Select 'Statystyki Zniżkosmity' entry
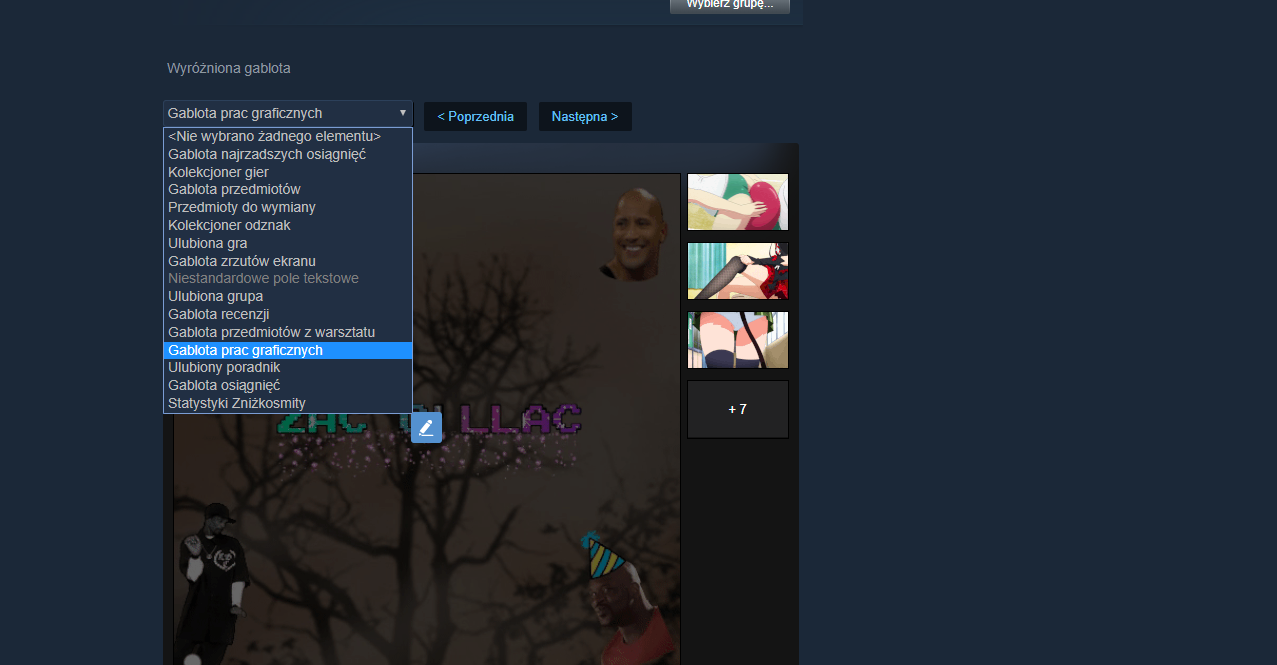 click(x=237, y=403)
